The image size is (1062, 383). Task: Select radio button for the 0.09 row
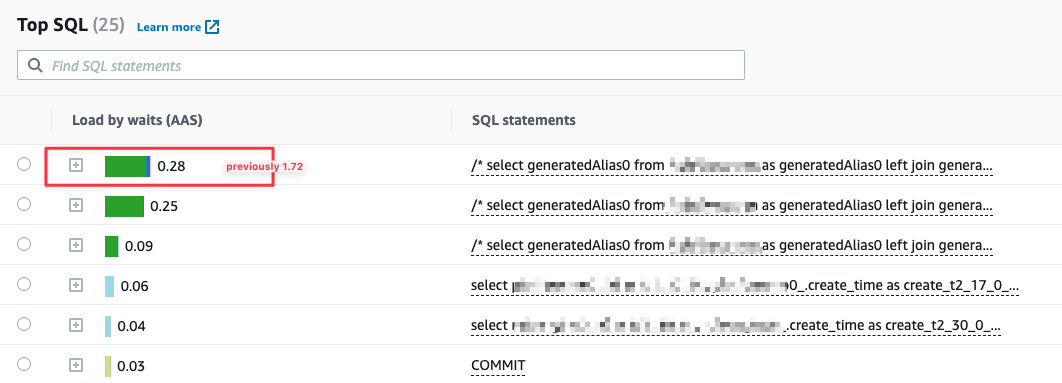point(24,245)
